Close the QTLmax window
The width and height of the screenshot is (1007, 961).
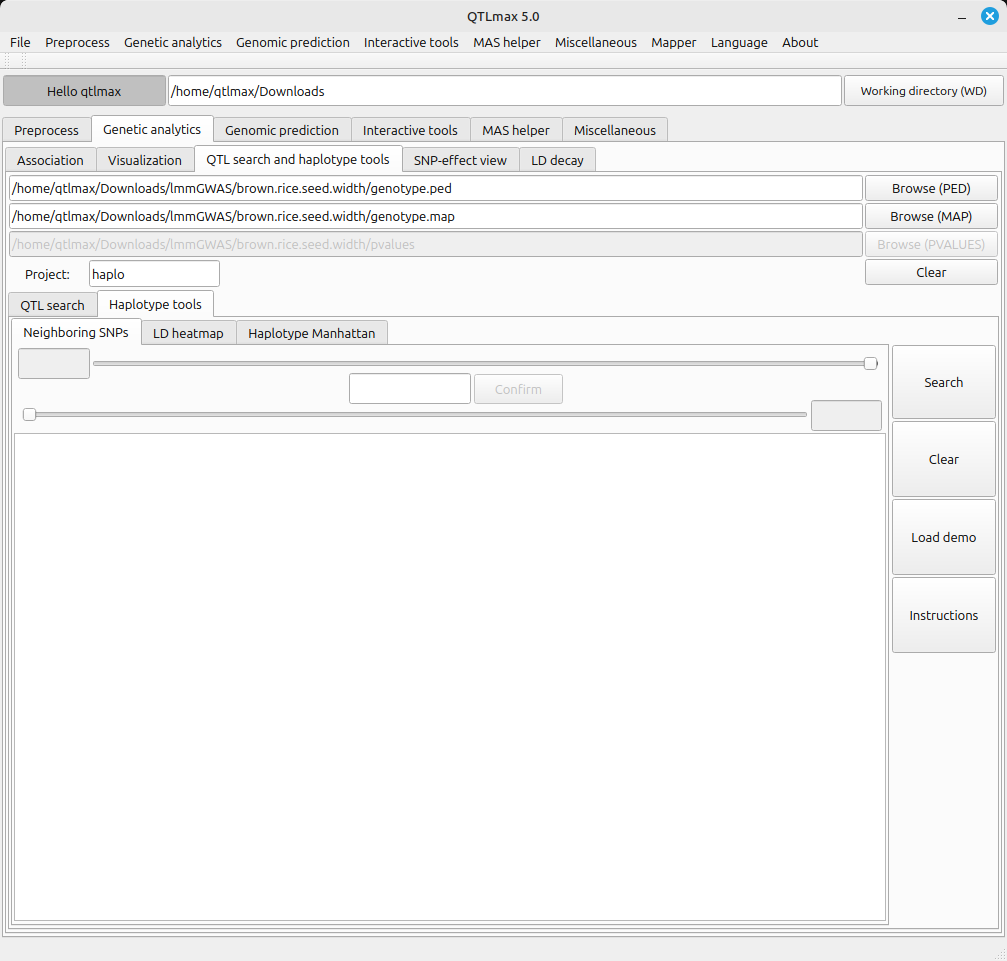tap(989, 16)
